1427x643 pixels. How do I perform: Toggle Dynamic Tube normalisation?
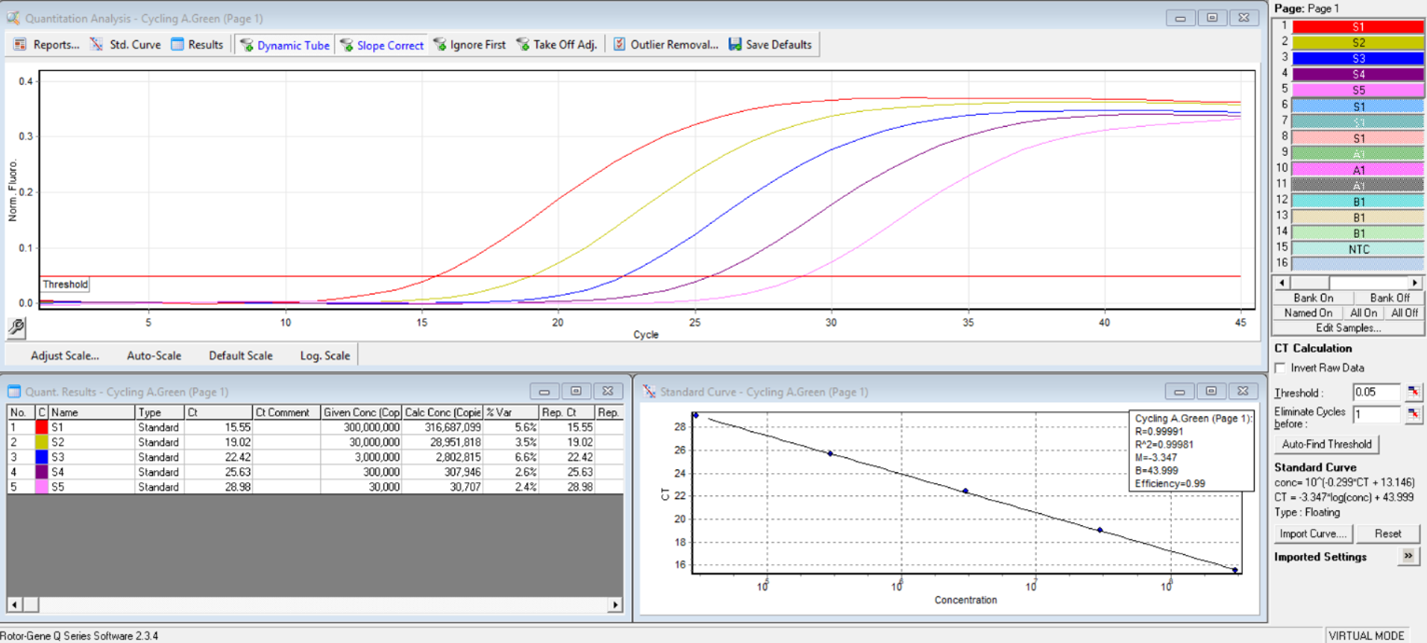[x=284, y=45]
